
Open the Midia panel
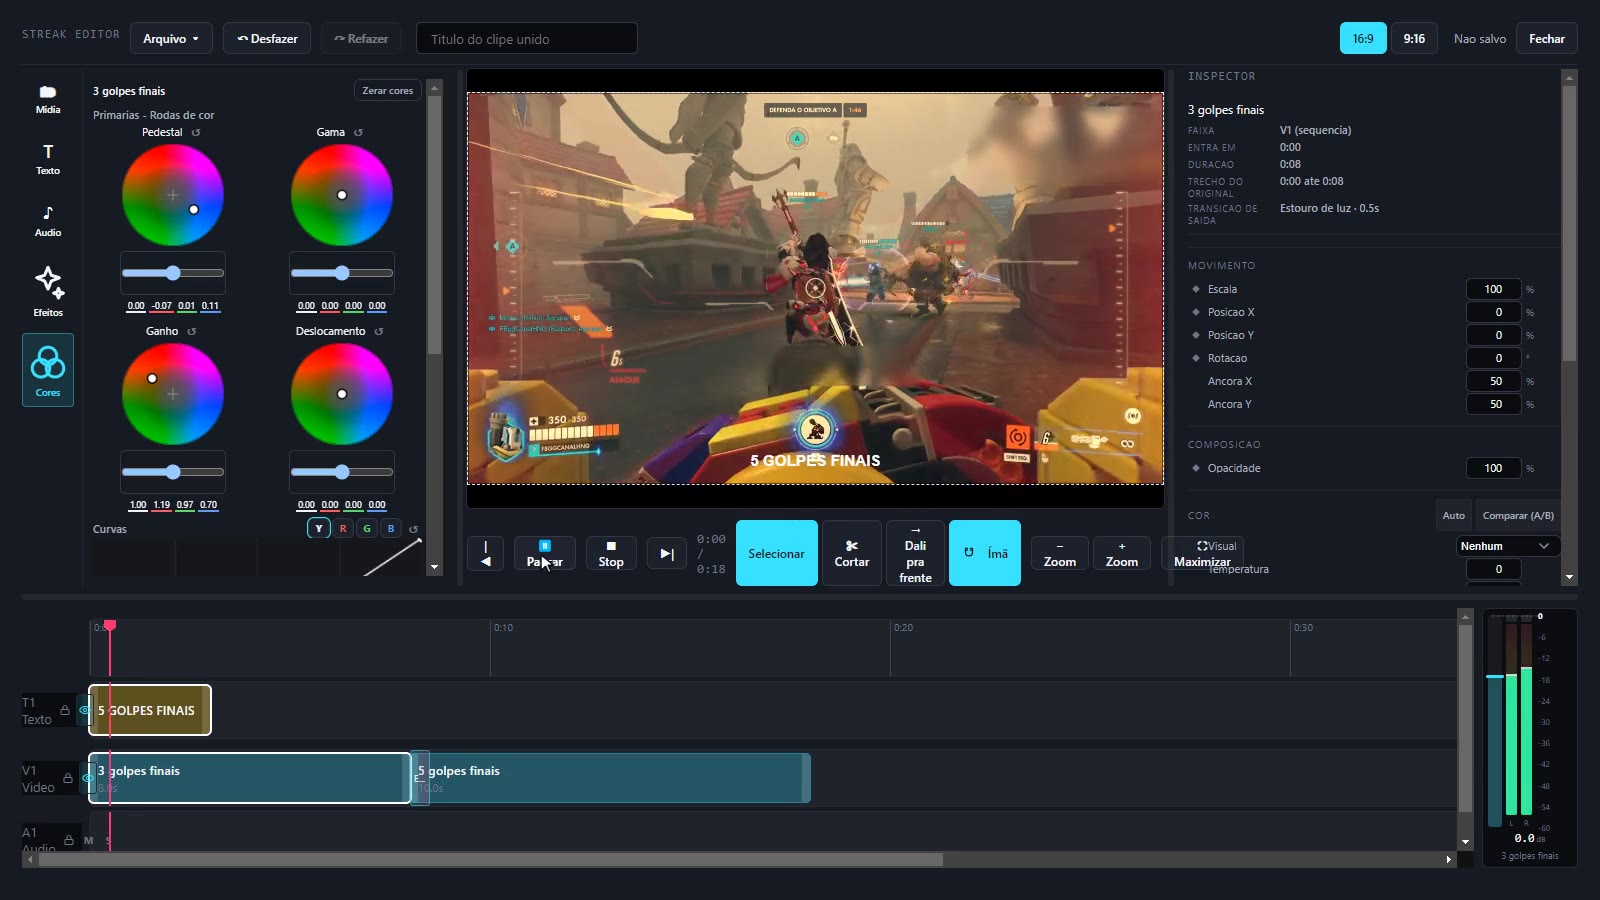coord(48,100)
